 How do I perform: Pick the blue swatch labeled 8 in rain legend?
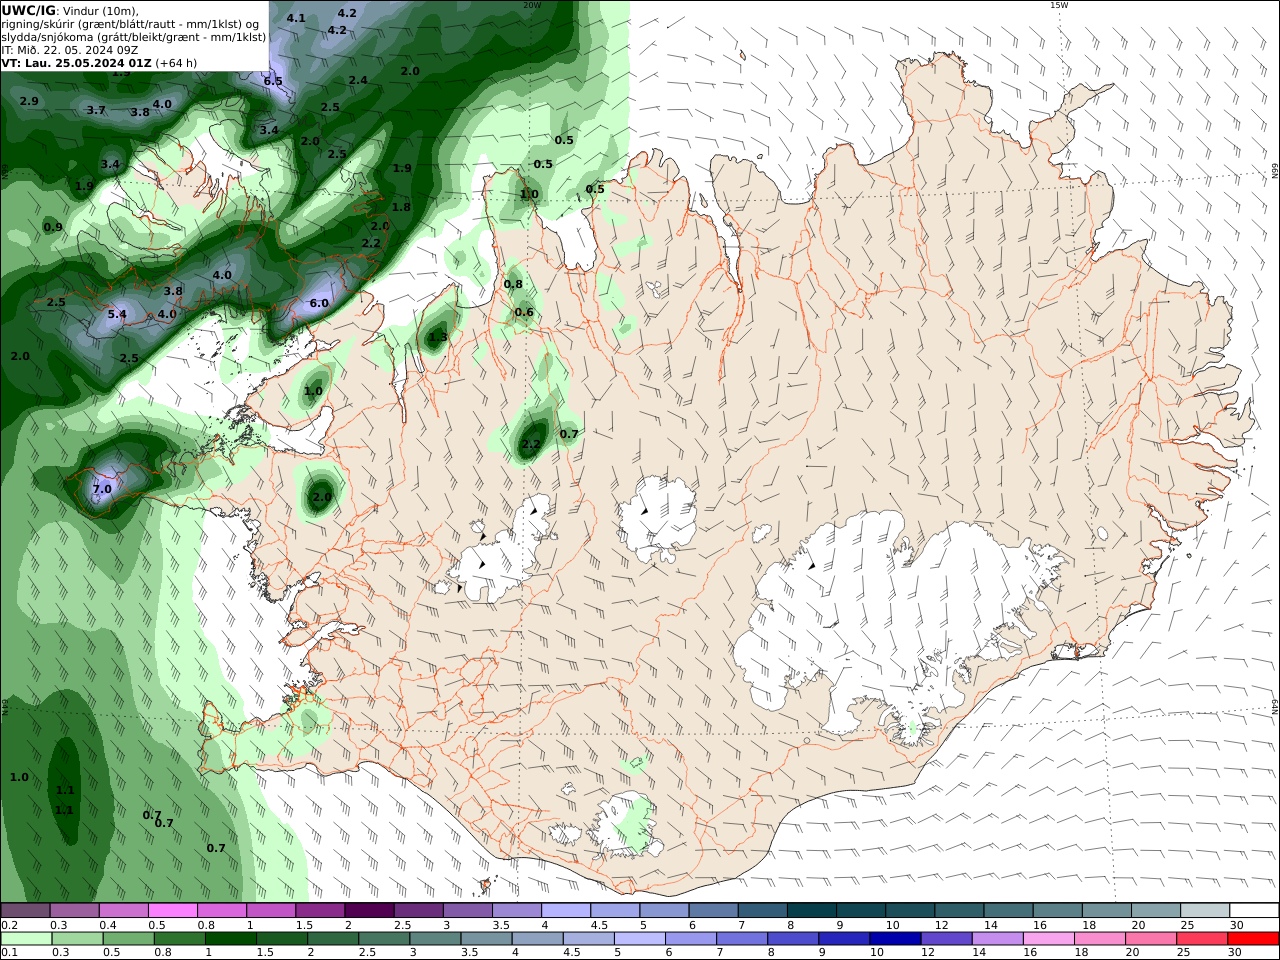793,939
